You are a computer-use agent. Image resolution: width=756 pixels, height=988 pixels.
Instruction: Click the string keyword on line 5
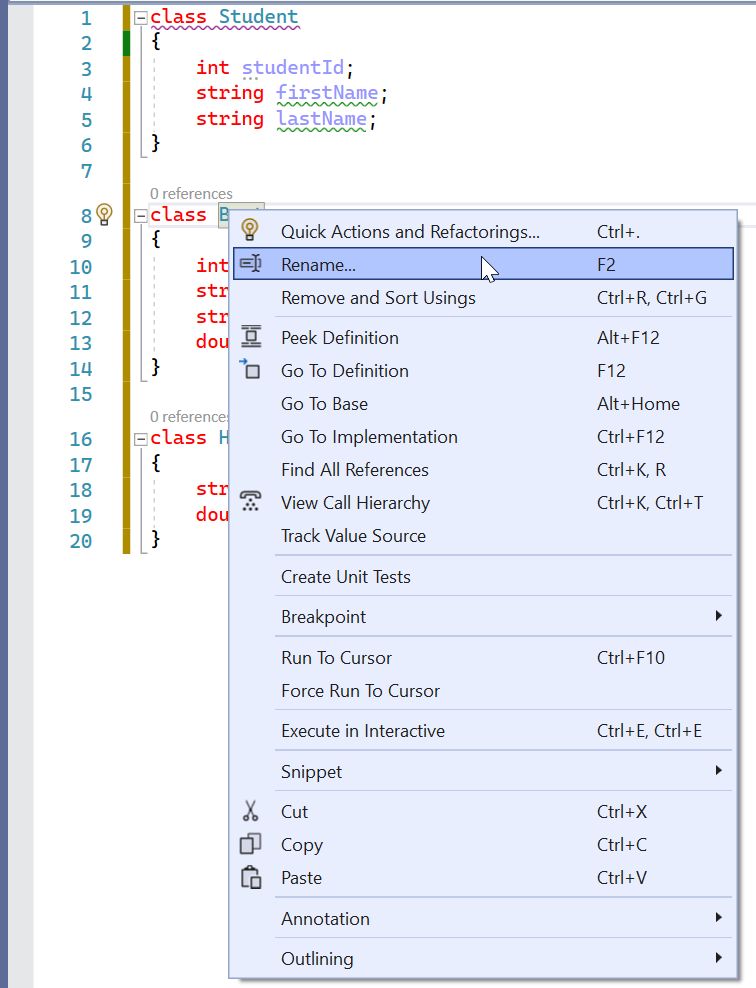(230, 119)
